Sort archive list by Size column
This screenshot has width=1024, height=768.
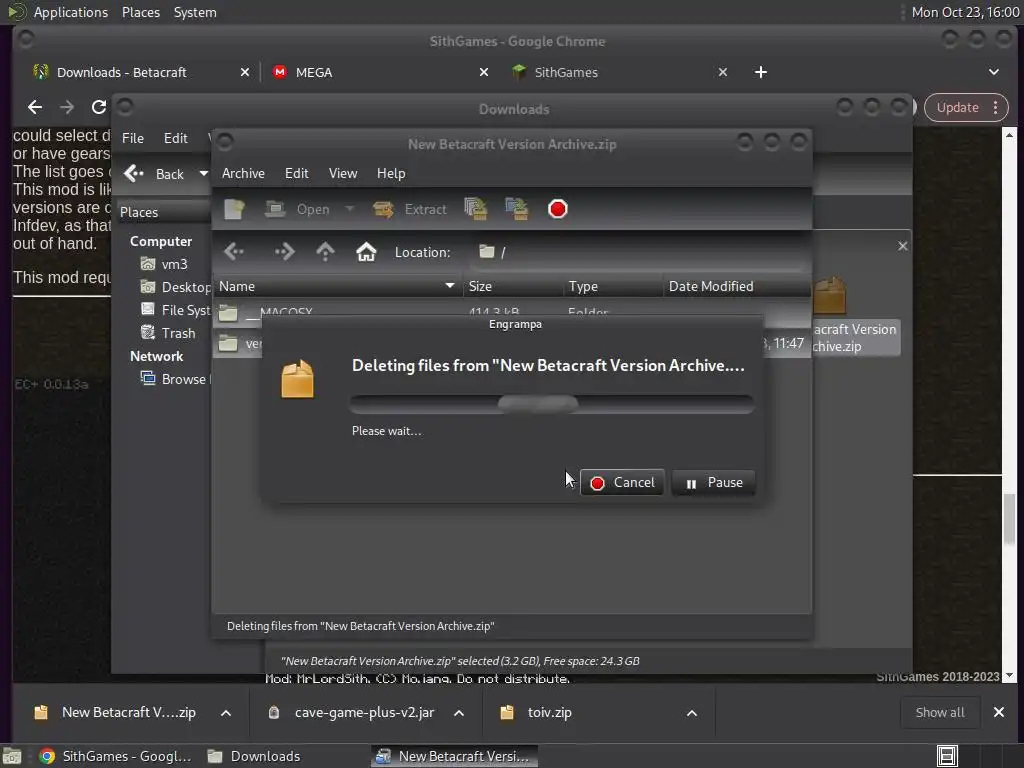(513, 286)
